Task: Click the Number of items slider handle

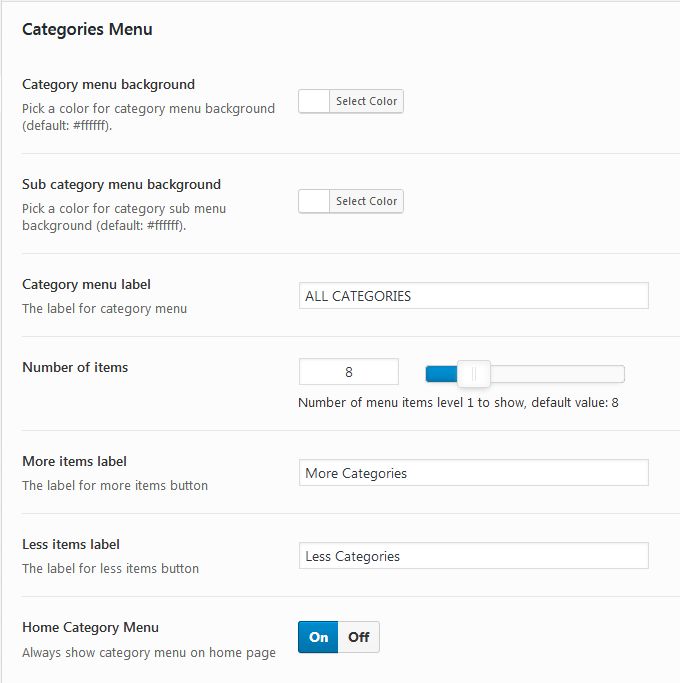Action: pyautogui.click(x=474, y=374)
